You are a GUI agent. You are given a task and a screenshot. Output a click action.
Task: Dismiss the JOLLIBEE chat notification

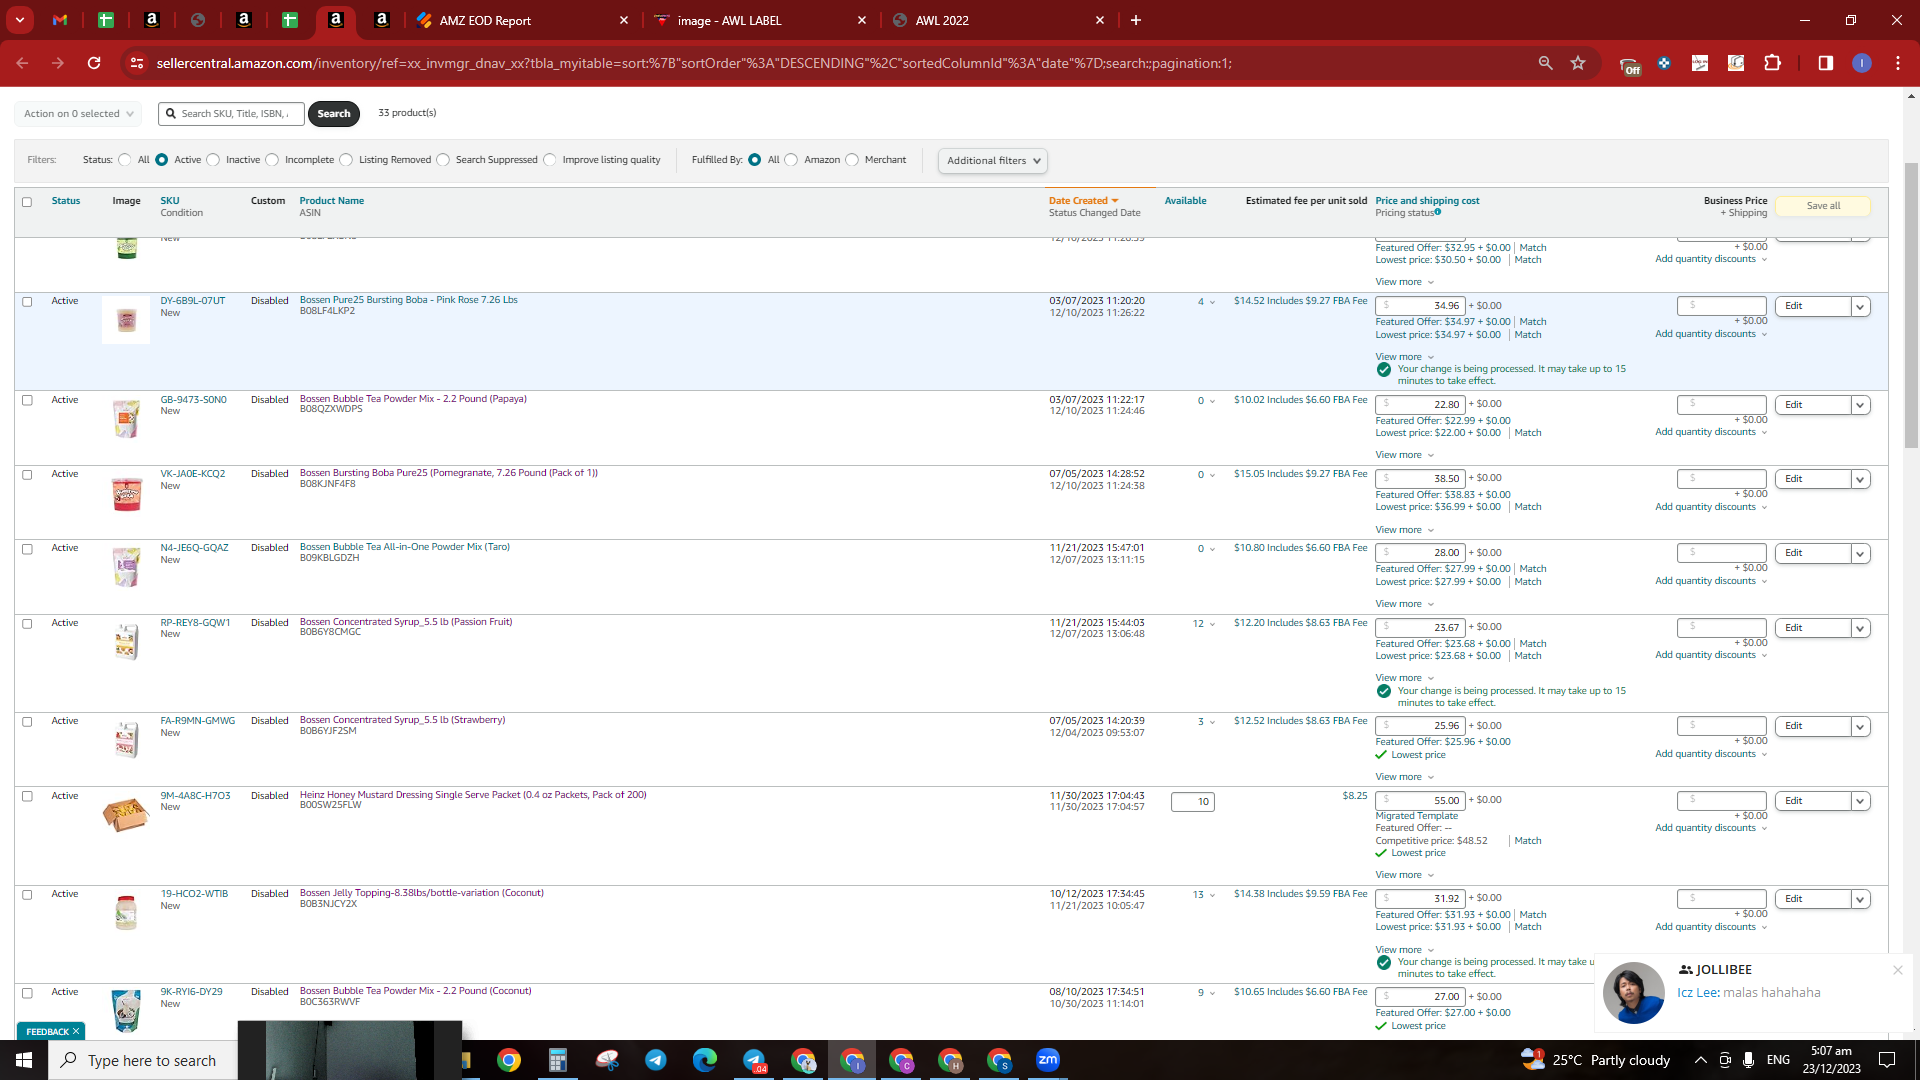1897,970
